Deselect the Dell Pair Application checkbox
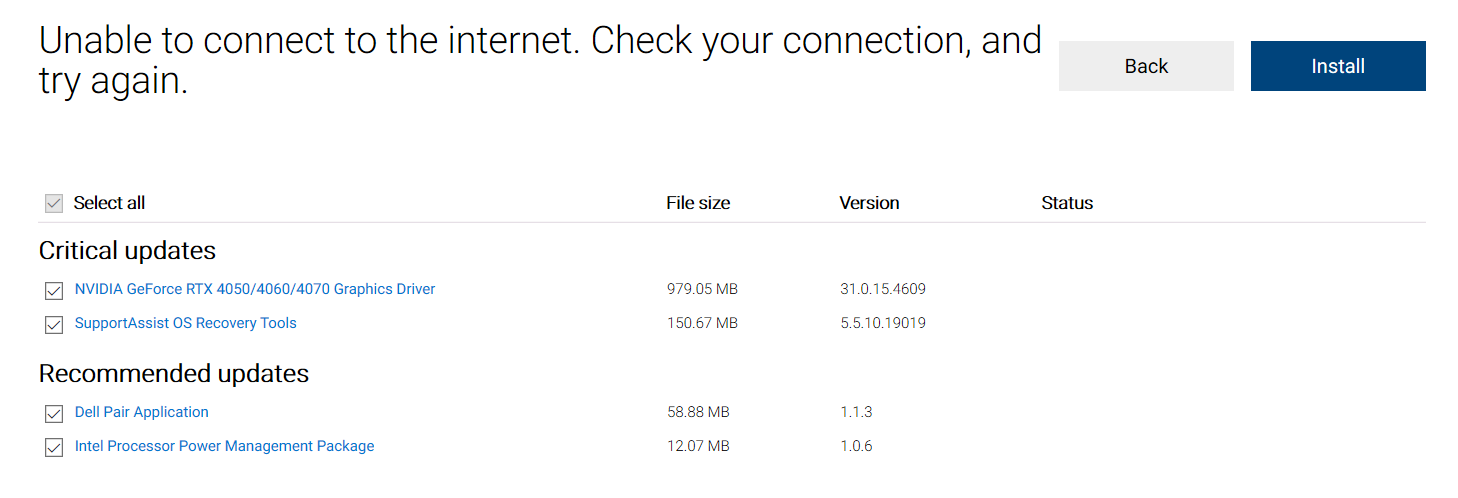The width and height of the screenshot is (1458, 498). [x=54, y=414]
